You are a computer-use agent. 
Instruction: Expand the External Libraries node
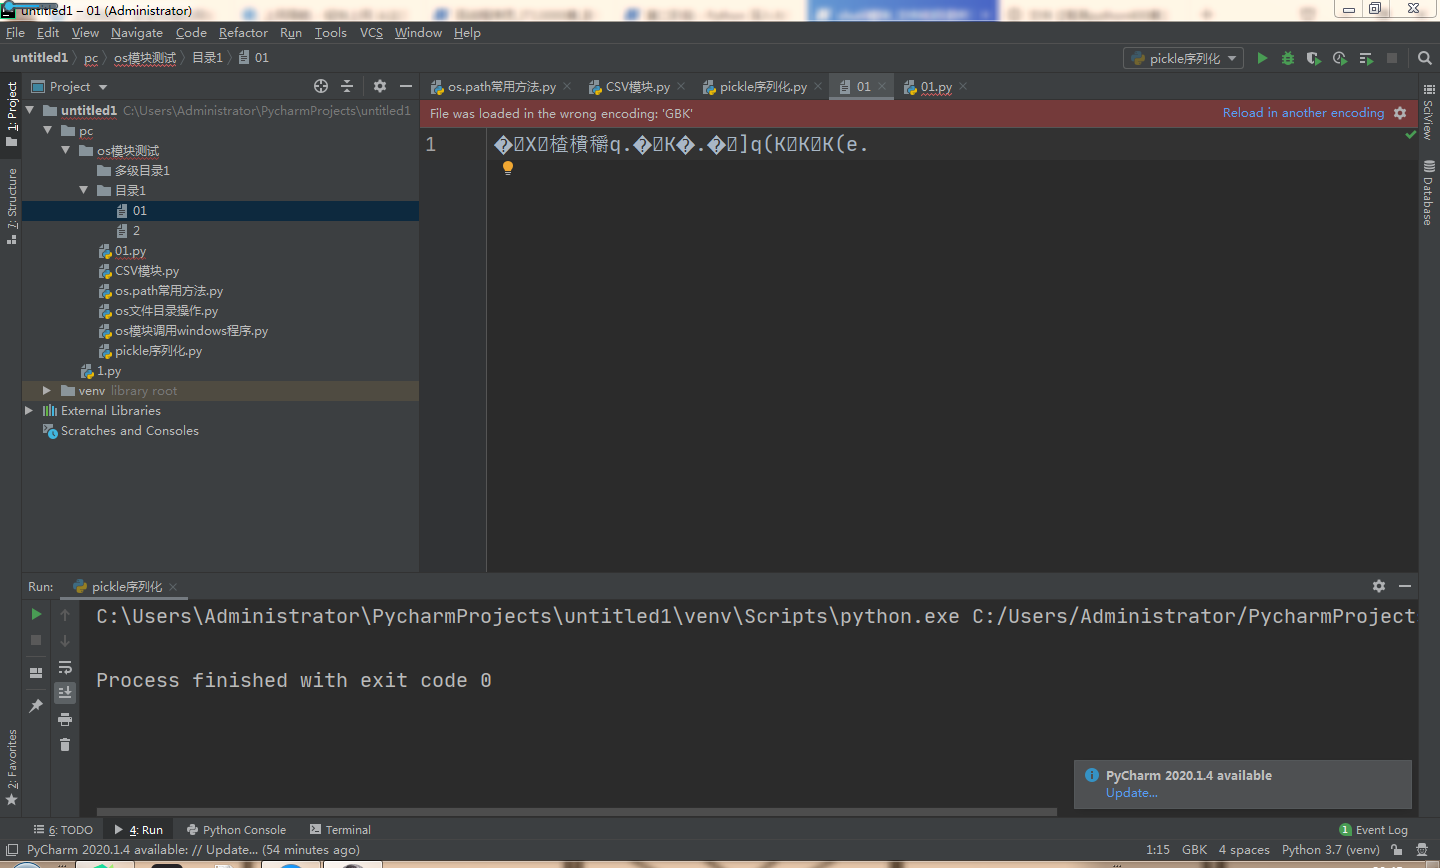coord(29,411)
